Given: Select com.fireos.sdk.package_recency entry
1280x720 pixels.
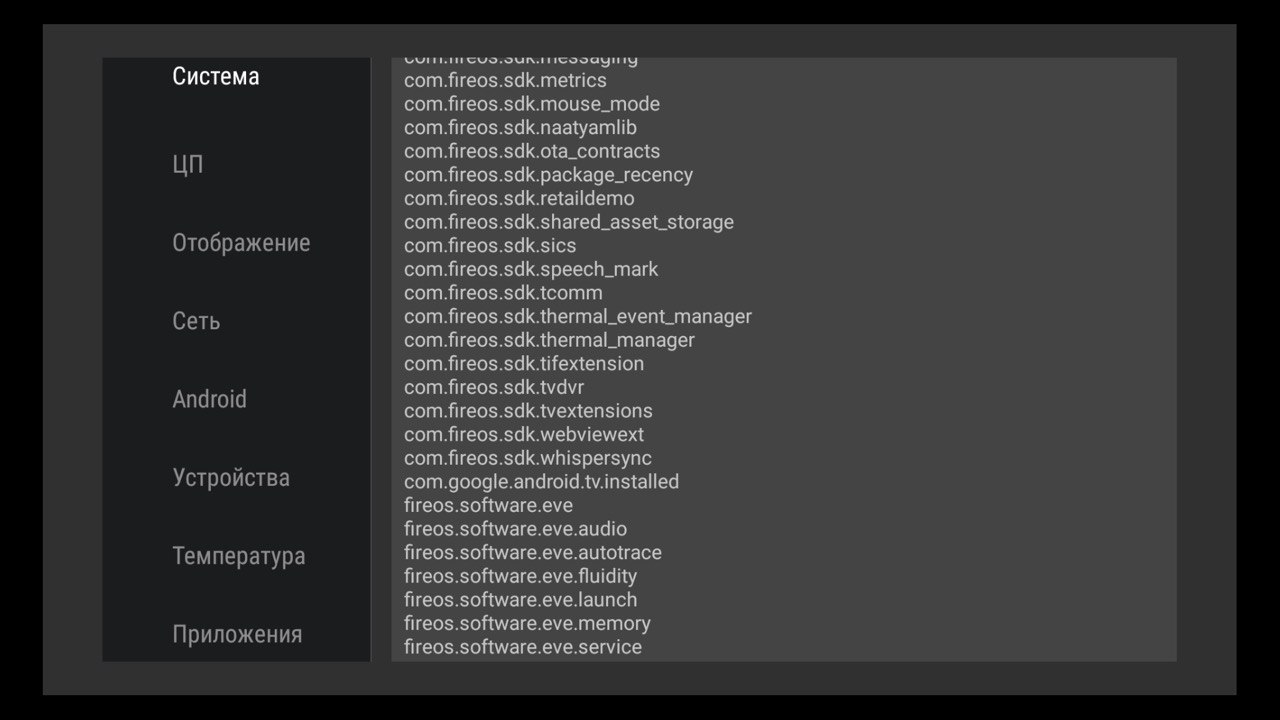Looking at the screenshot, I should click(548, 175).
